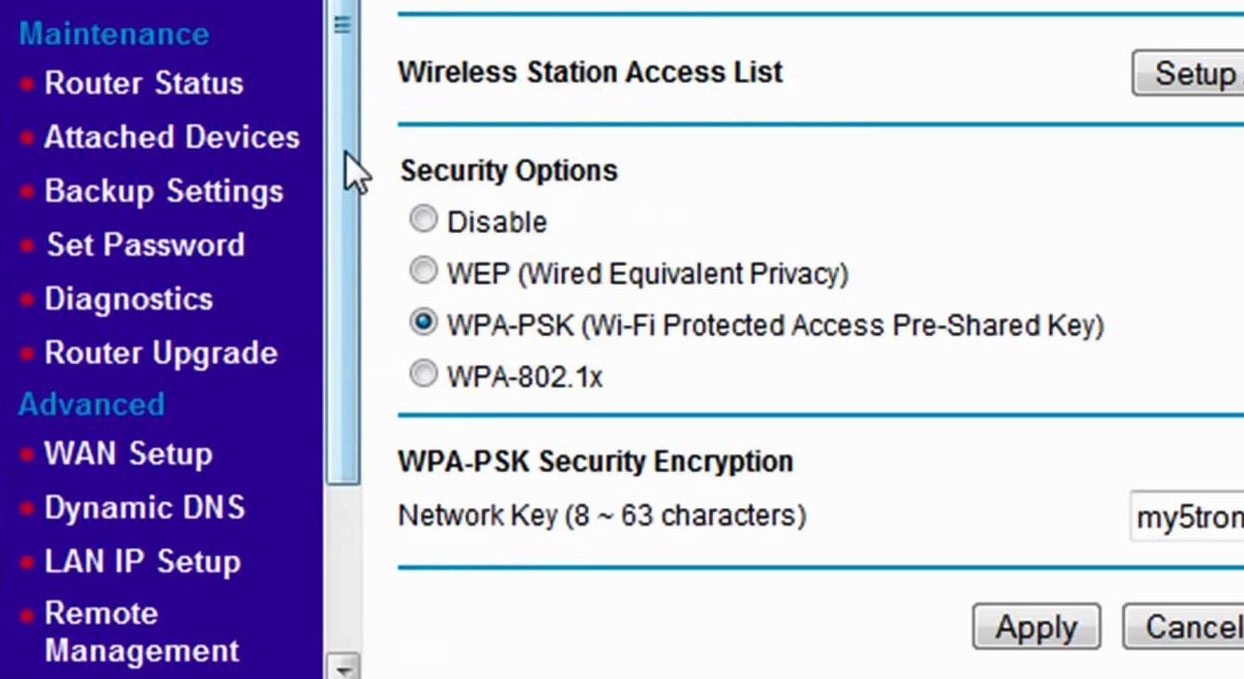Select WEP (Wired Equivalent Privacy) option
Screen dimensions: 1244x679
424,271
